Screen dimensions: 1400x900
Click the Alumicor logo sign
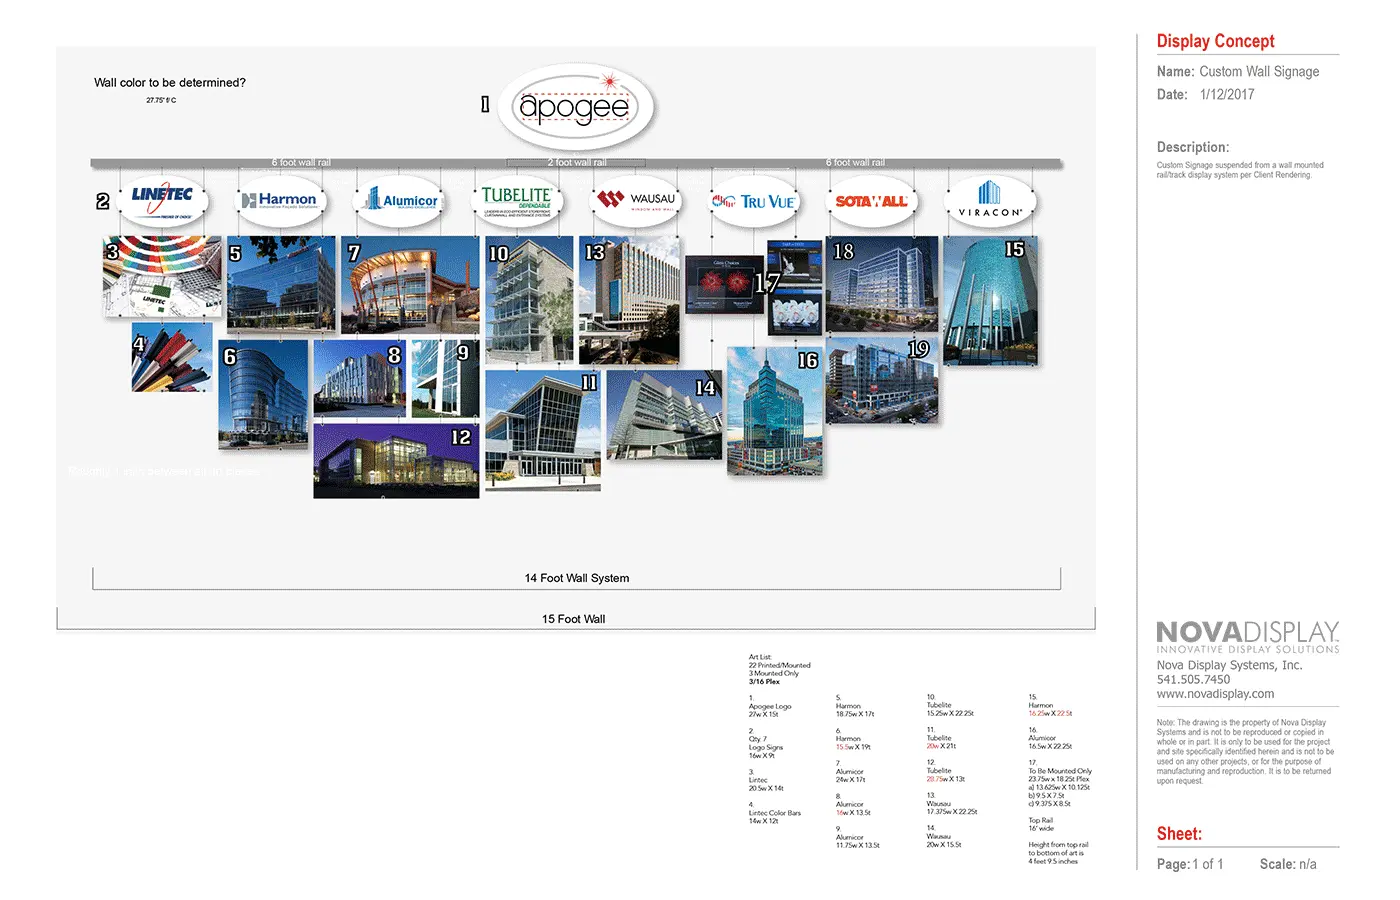click(x=399, y=200)
